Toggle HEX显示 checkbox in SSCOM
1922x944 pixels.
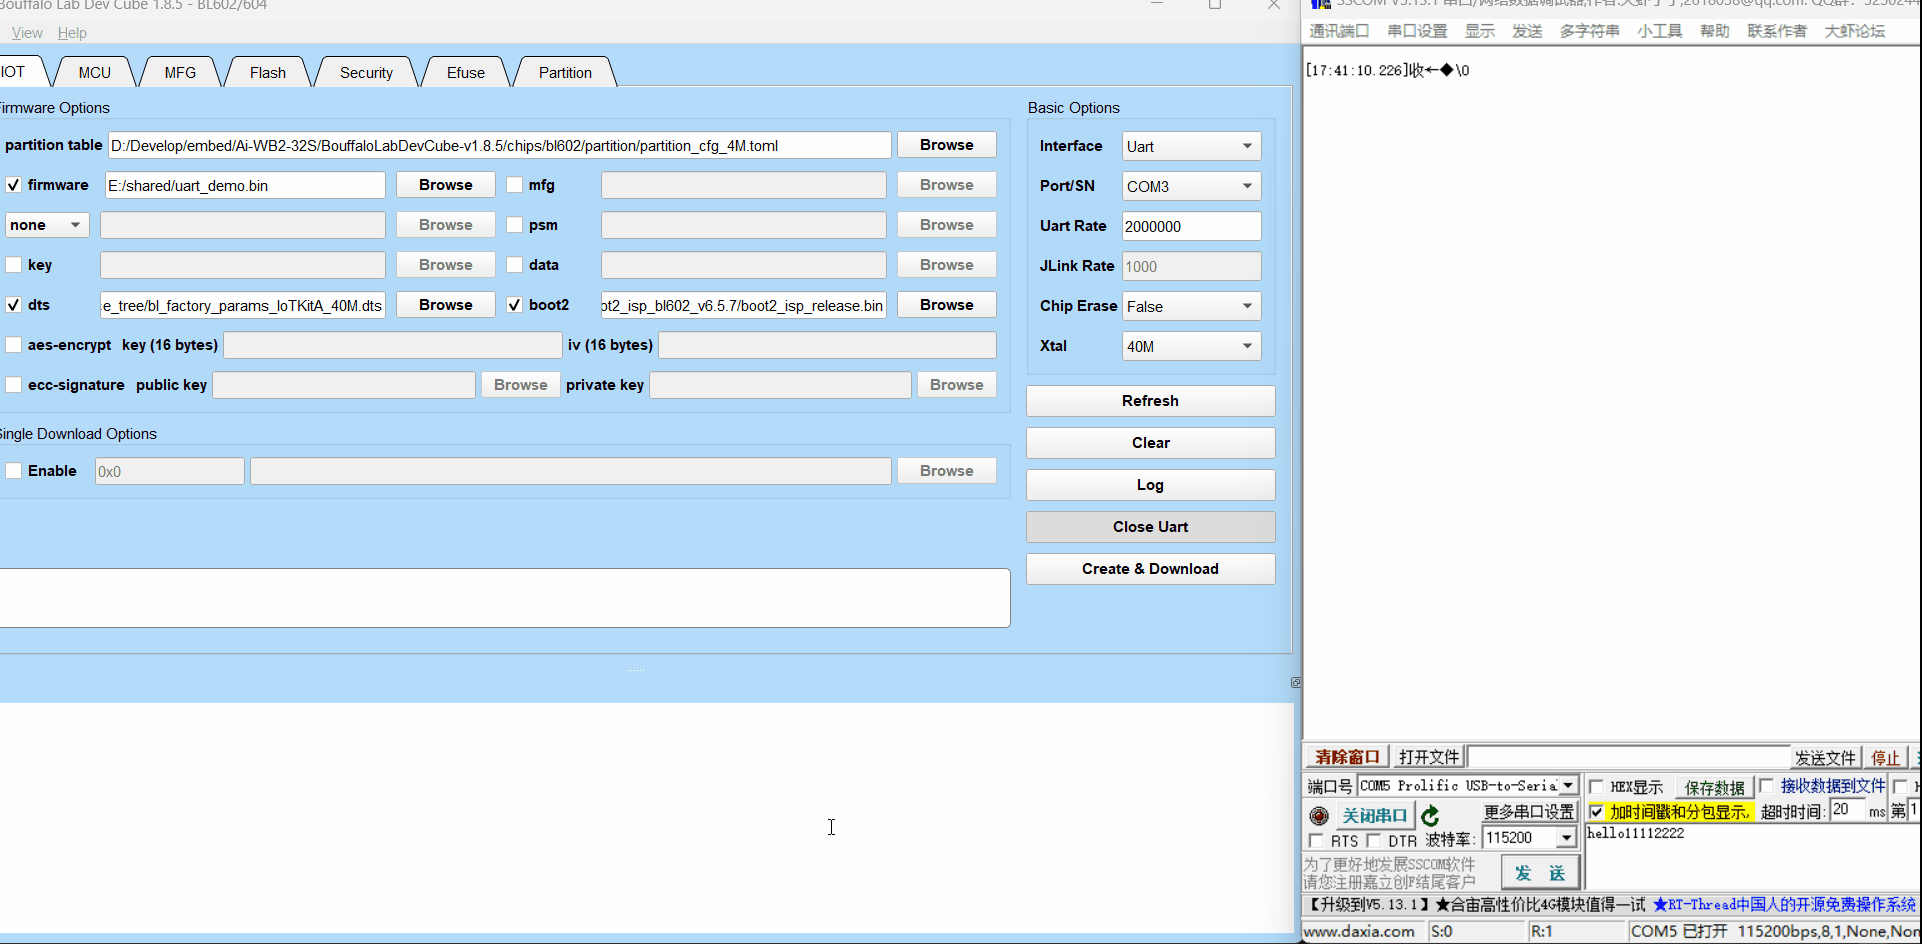click(x=1596, y=787)
